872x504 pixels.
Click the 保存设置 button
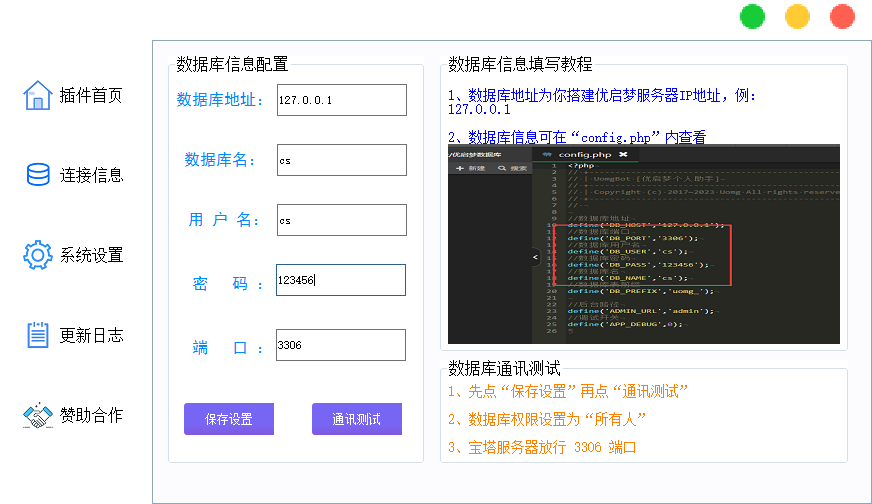click(x=229, y=419)
